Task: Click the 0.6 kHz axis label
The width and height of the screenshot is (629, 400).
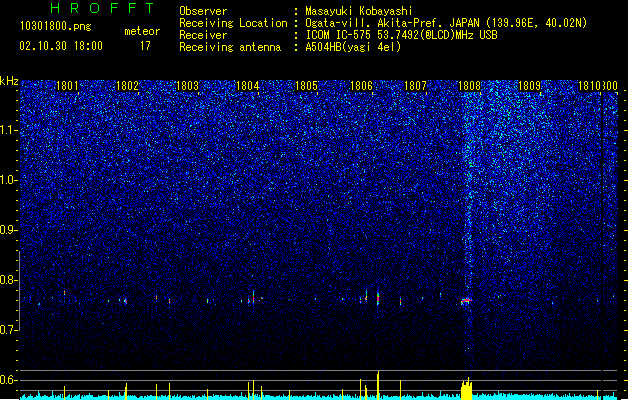Action: 9,380
